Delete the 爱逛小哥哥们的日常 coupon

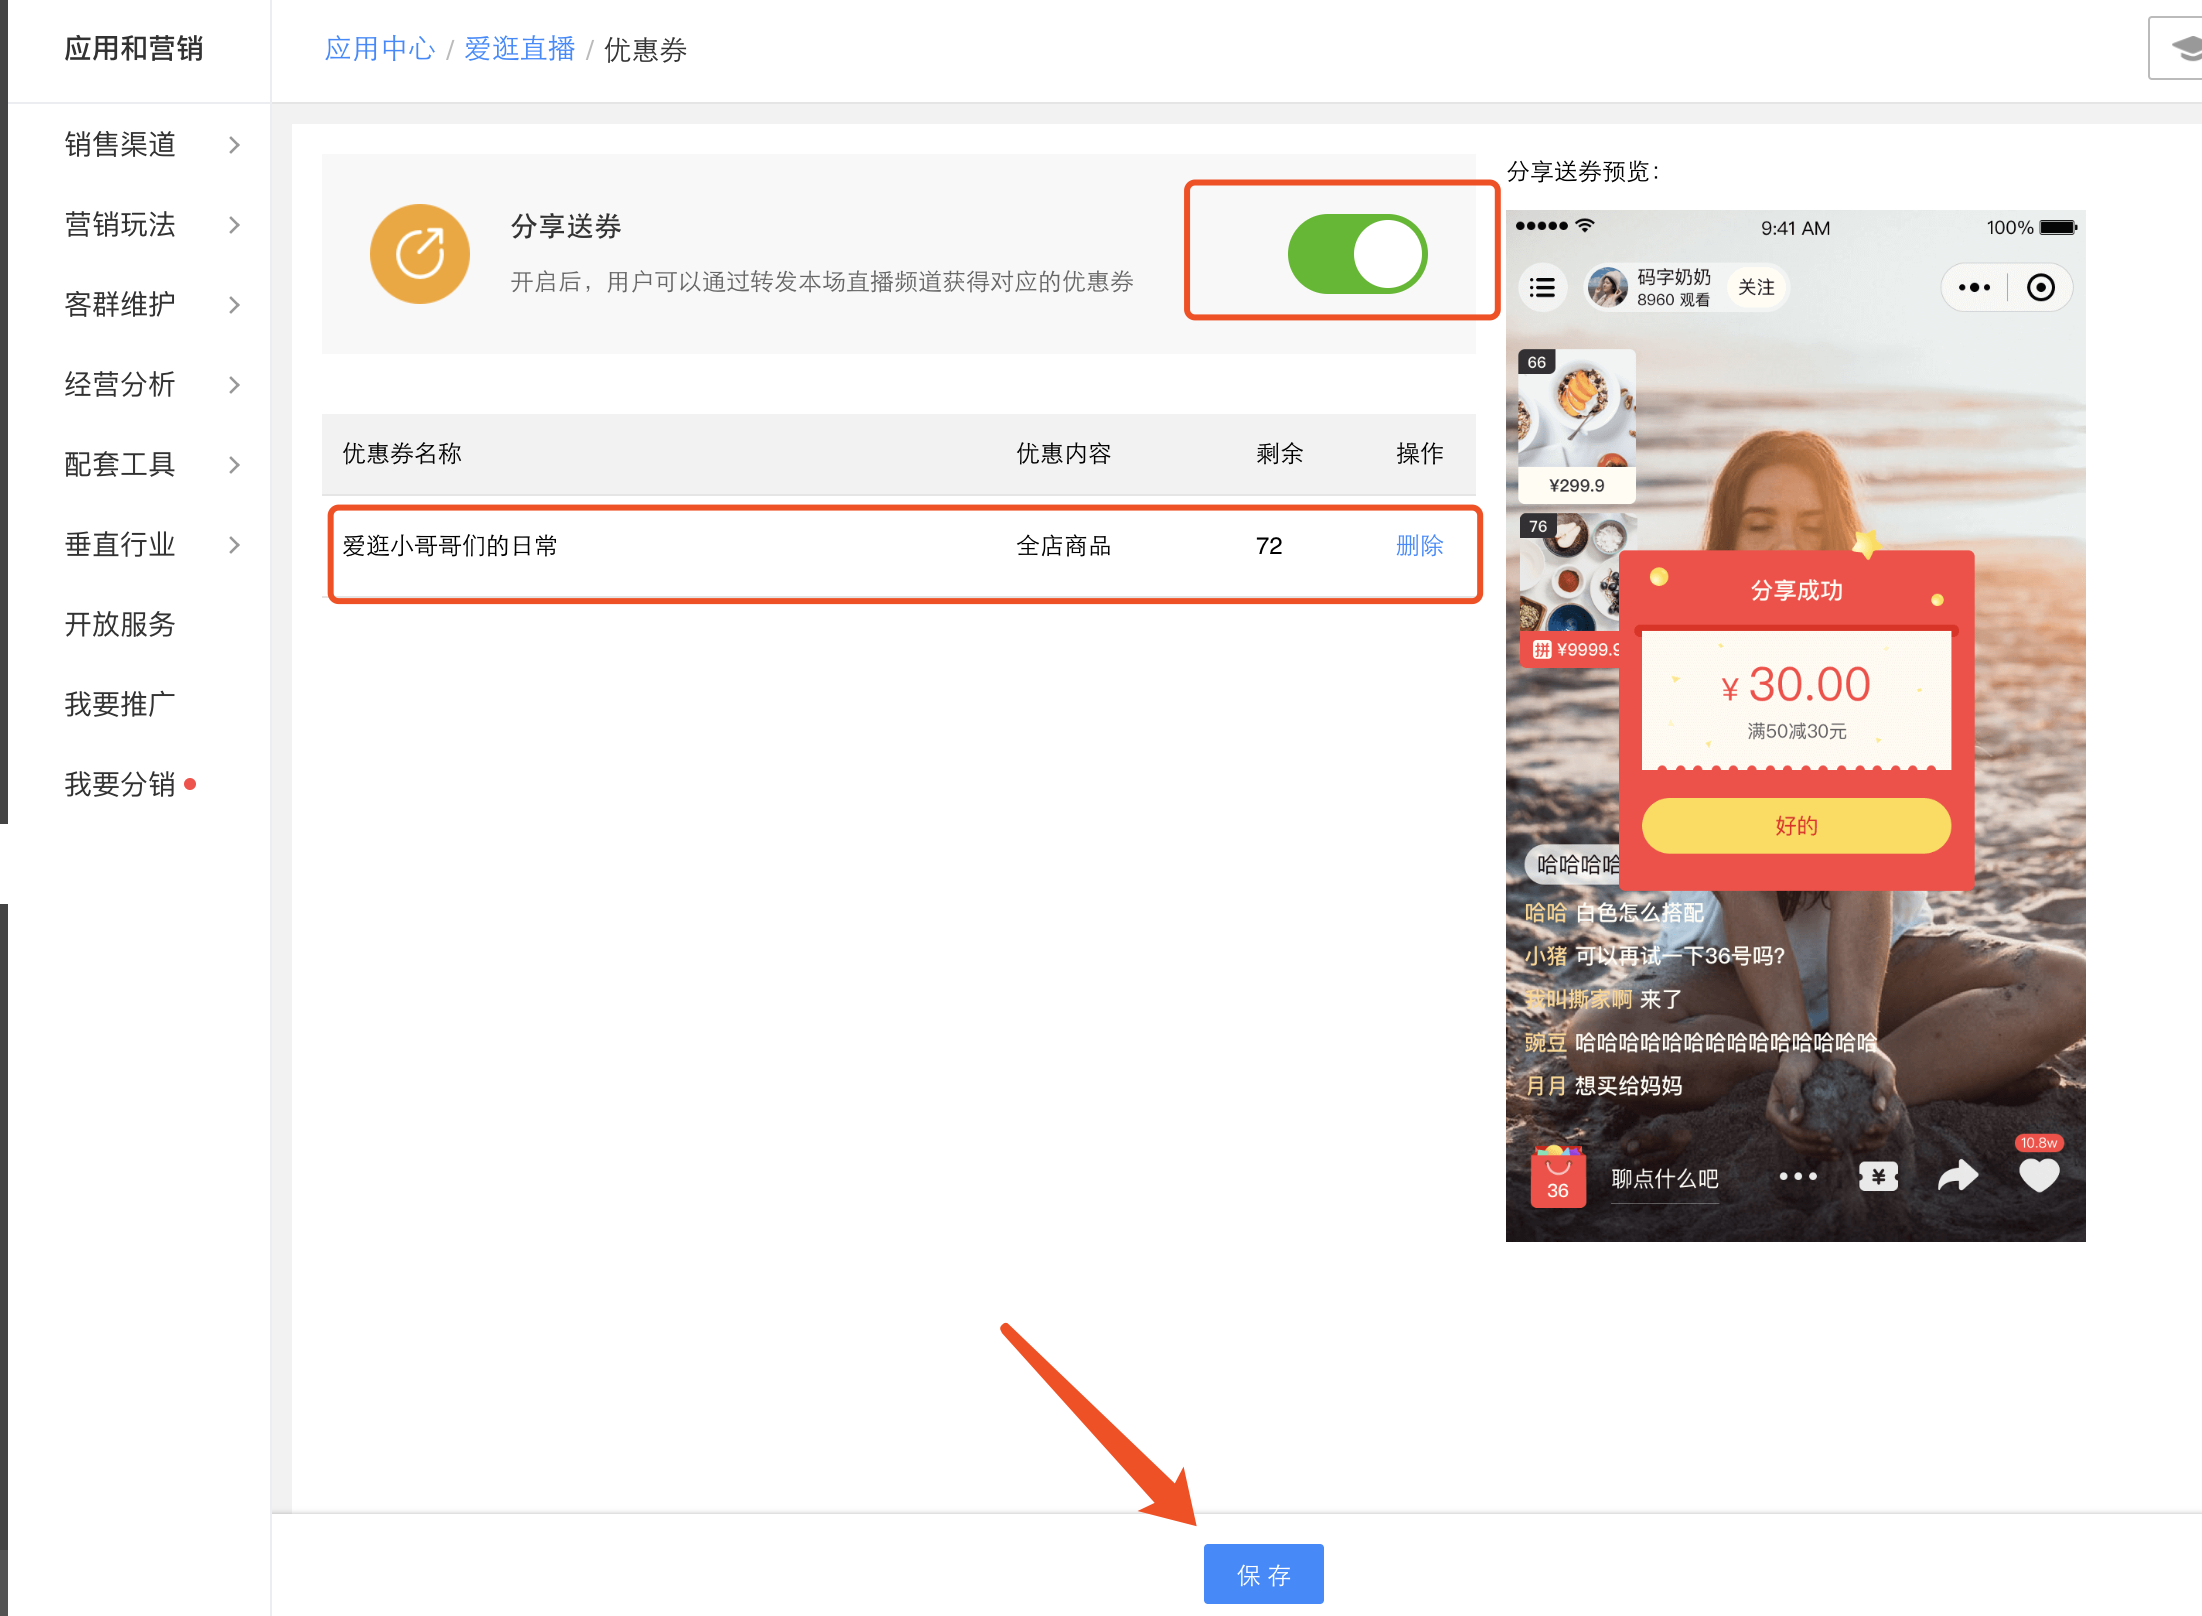(x=1419, y=546)
